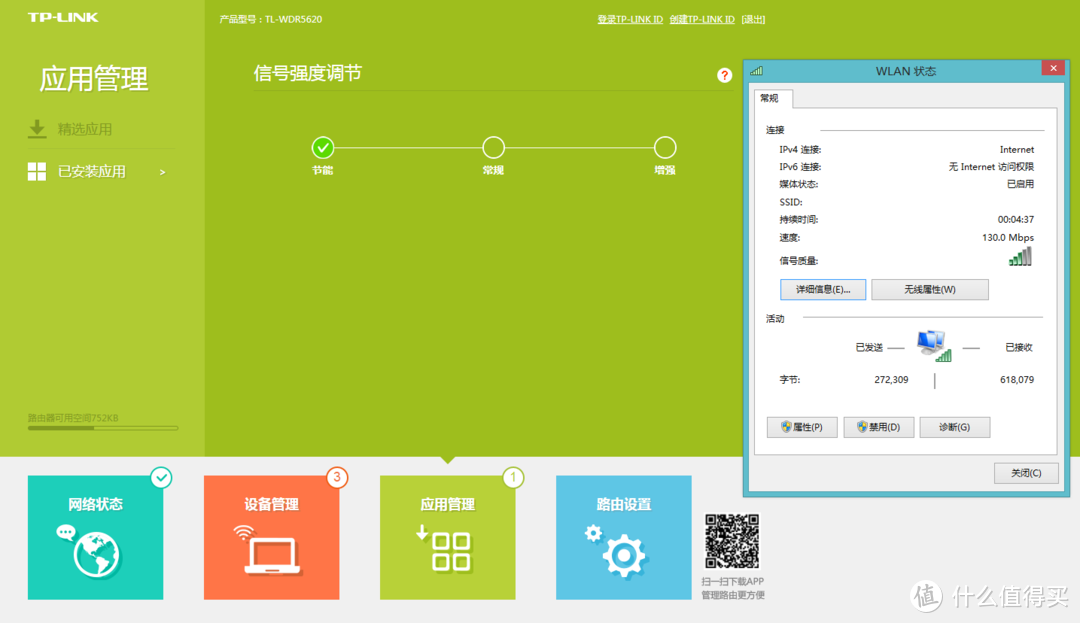
Task: Click the signal bars icon on WLAN title bar
Action: click(757, 70)
